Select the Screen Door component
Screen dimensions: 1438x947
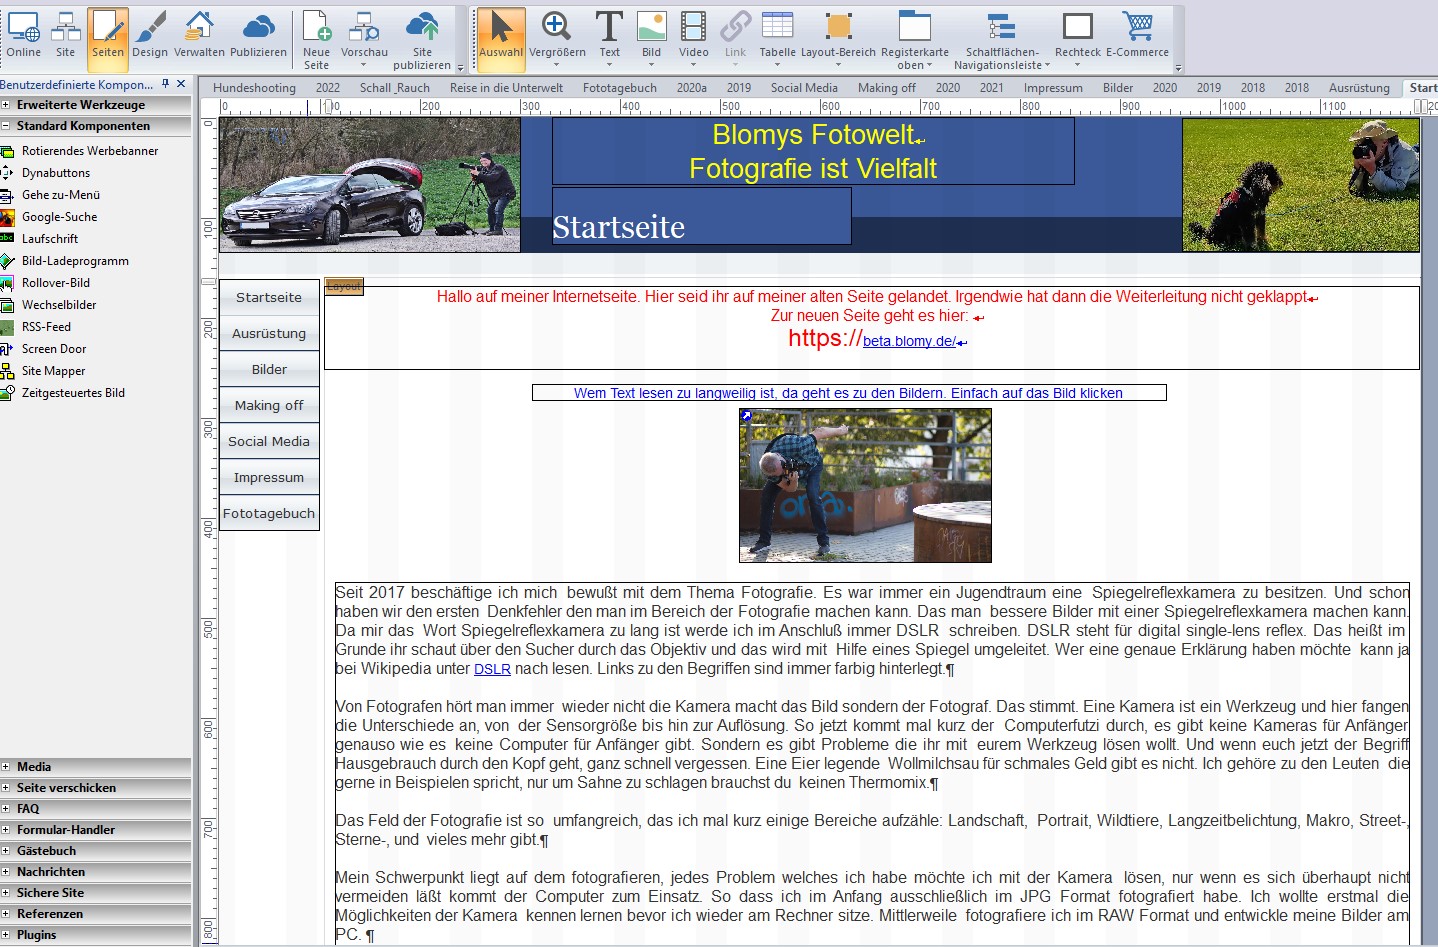54,349
